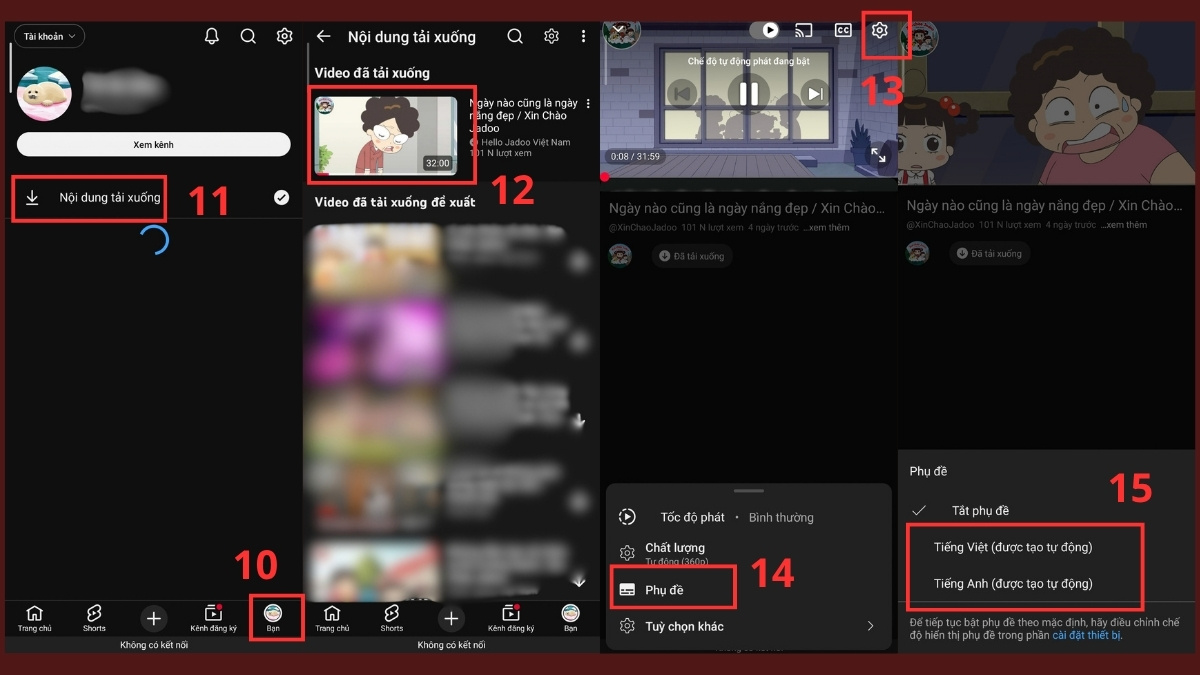Toggle the autoplay switch in video player
This screenshot has height=675, width=1200.
click(x=766, y=31)
